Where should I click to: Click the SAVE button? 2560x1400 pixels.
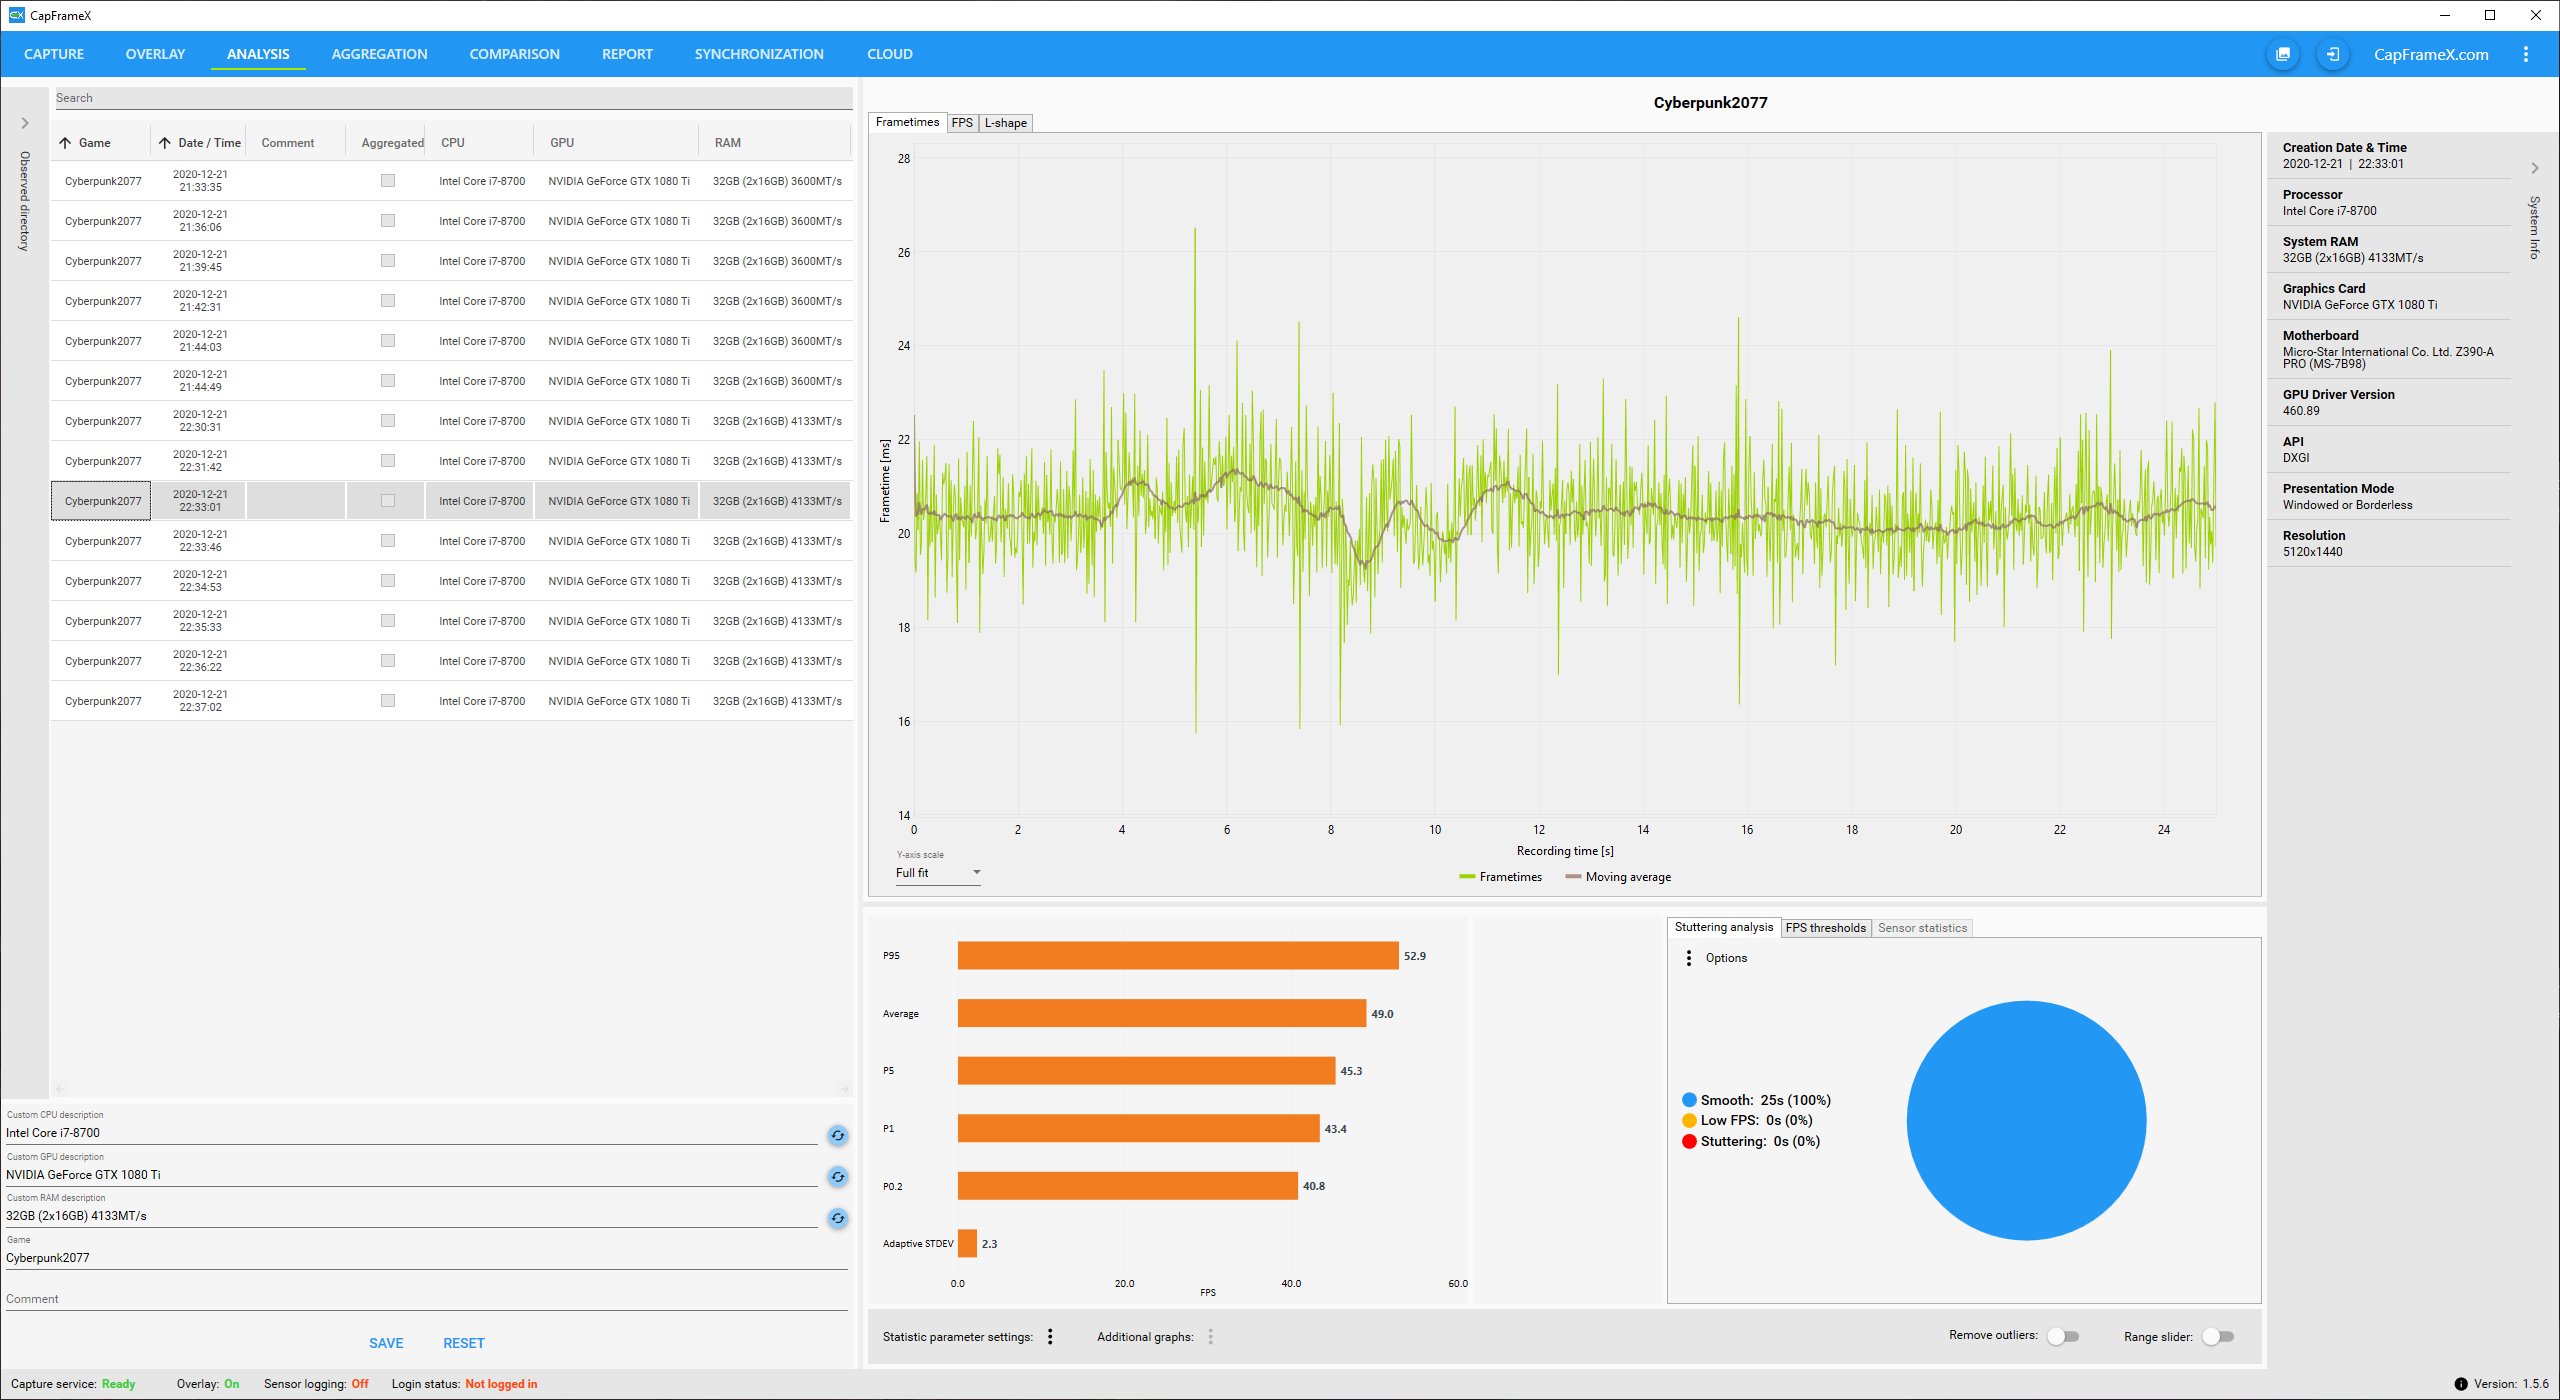[x=386, y=1343]
